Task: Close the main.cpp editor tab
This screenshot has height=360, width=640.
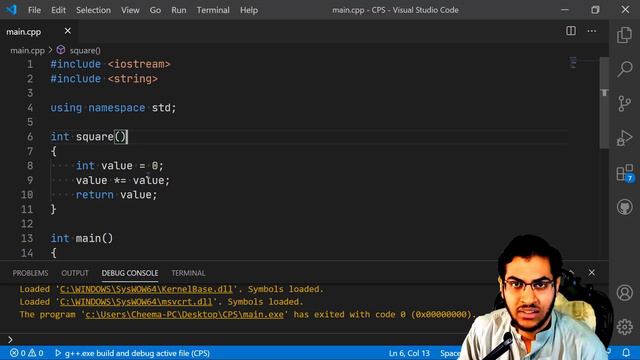Action: pyautogui.click(x=68, y=31)
